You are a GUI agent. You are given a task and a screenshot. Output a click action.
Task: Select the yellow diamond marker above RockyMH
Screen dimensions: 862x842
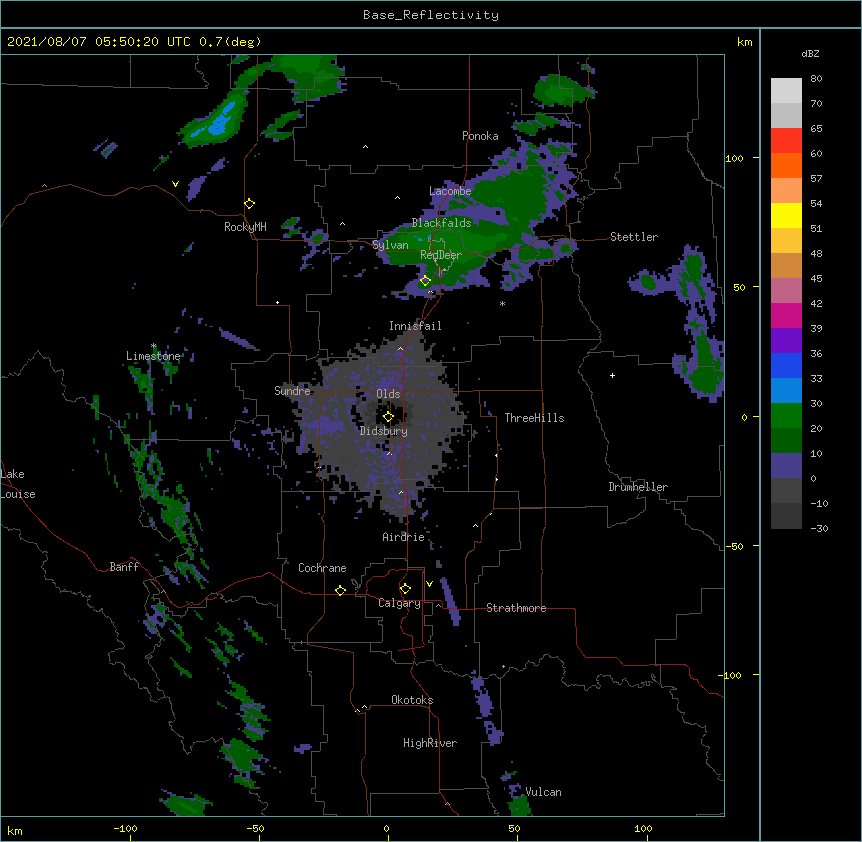point(250,204)
